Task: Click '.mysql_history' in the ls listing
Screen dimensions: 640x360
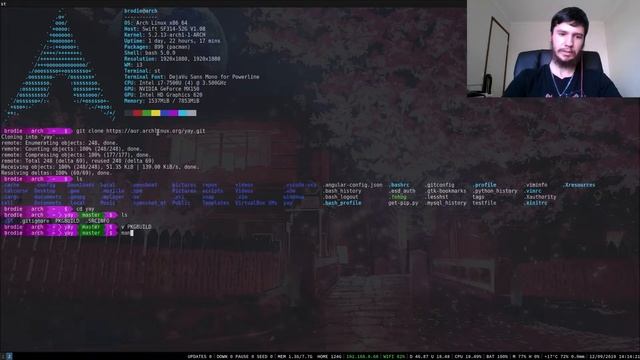Action: coord(445,203)
